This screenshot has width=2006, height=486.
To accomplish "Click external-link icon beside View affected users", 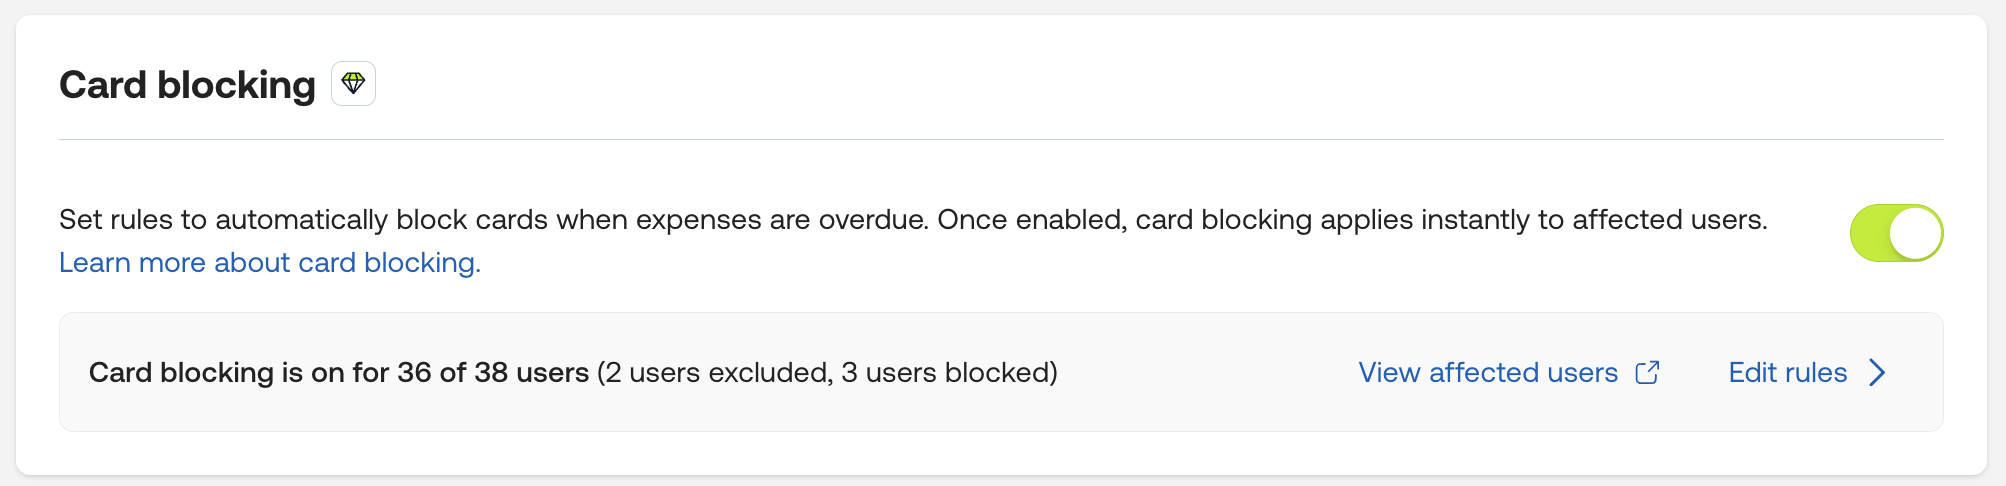I will (x=1647, y=372).
